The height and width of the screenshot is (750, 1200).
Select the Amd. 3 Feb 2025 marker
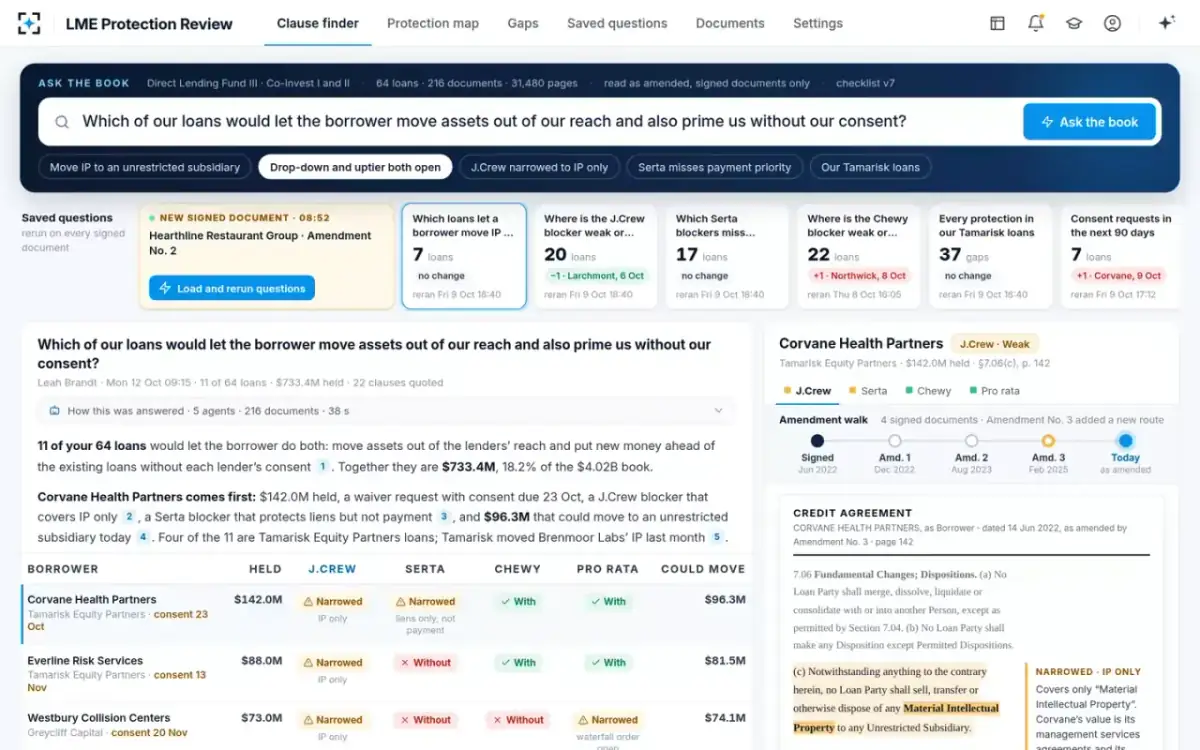(1048, 441)
